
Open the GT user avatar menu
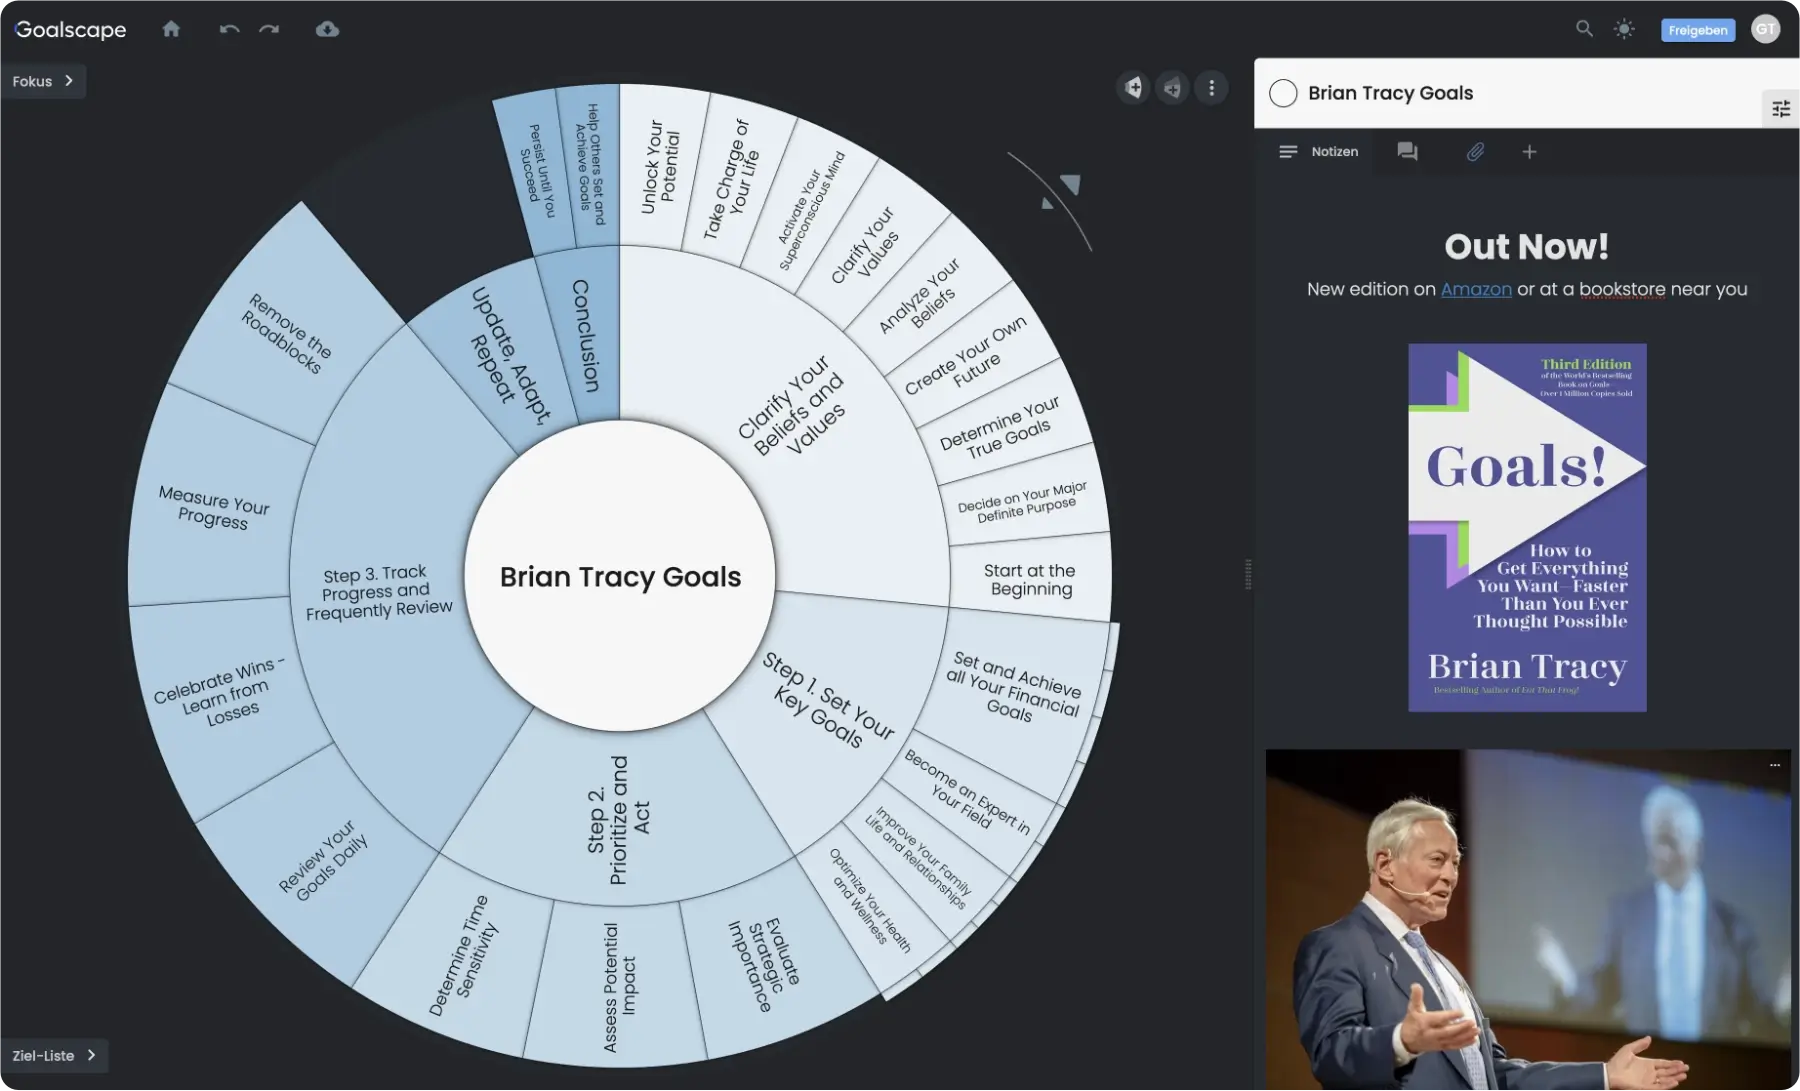(1765, 29)
